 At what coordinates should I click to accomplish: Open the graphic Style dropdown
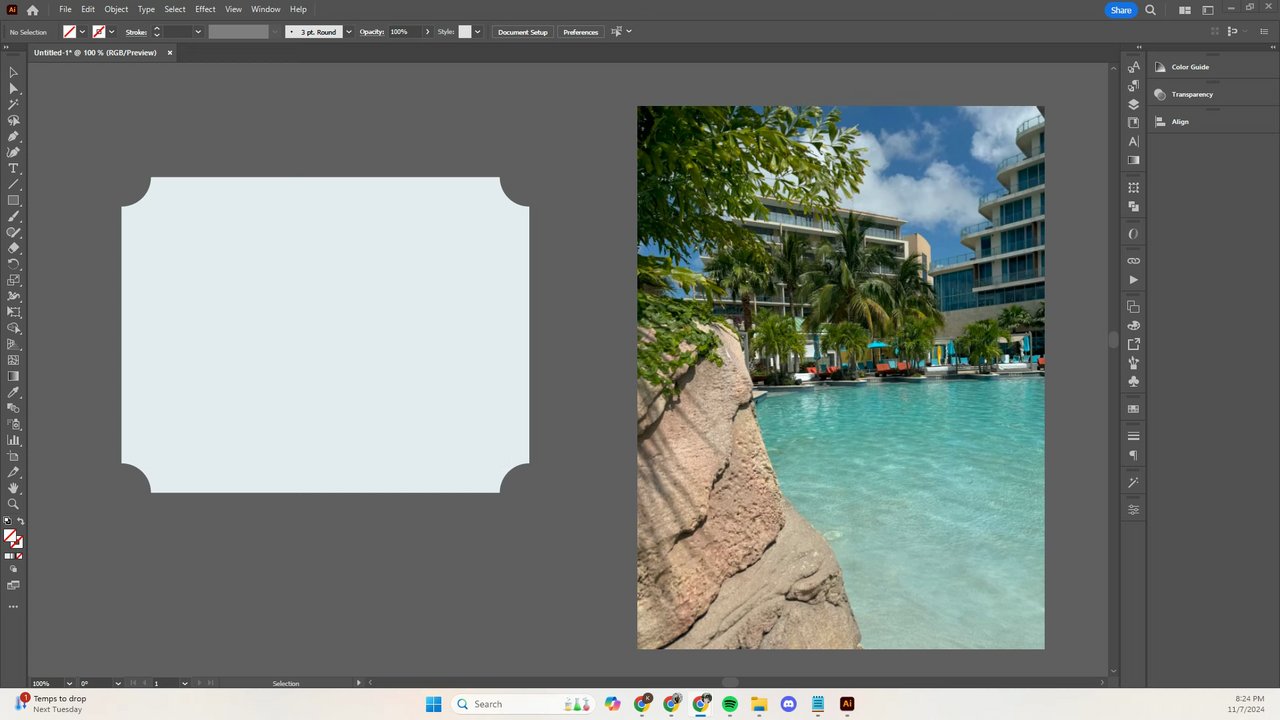click(477, 32)
